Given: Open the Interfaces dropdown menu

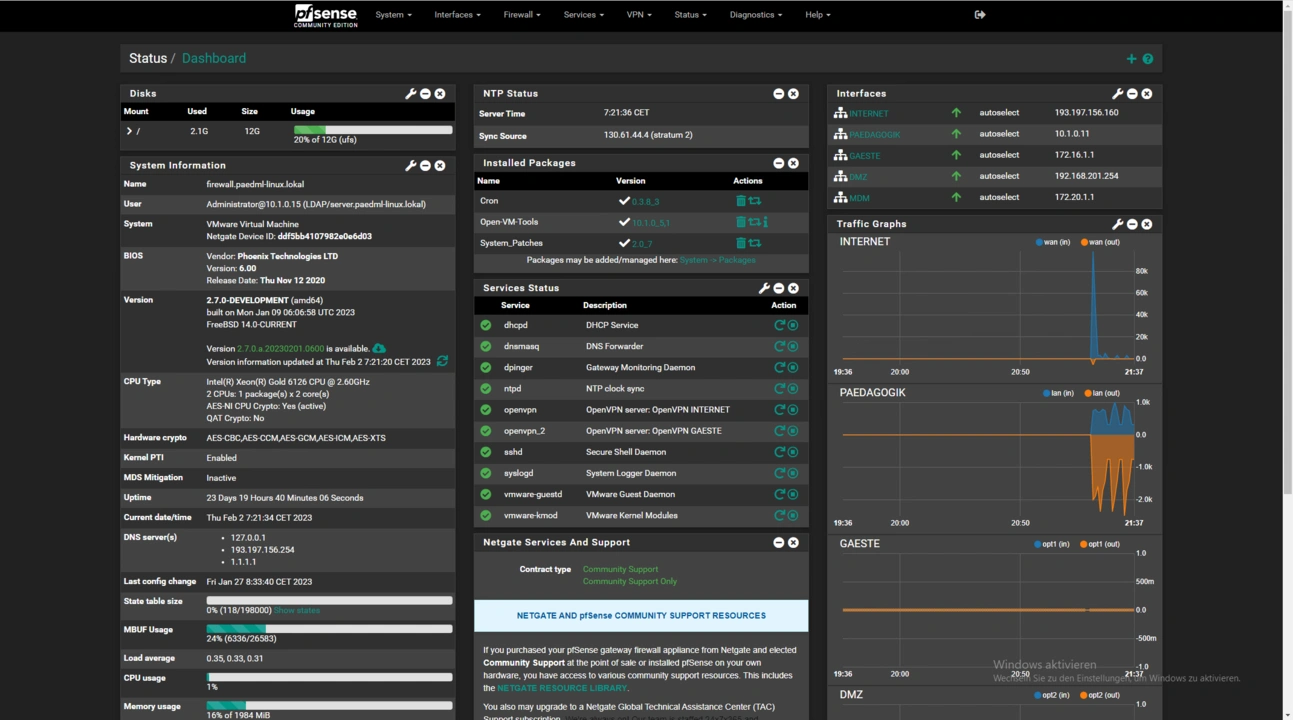Looking at the screenshot, I should pyautogui.click(x=457, y=15).
